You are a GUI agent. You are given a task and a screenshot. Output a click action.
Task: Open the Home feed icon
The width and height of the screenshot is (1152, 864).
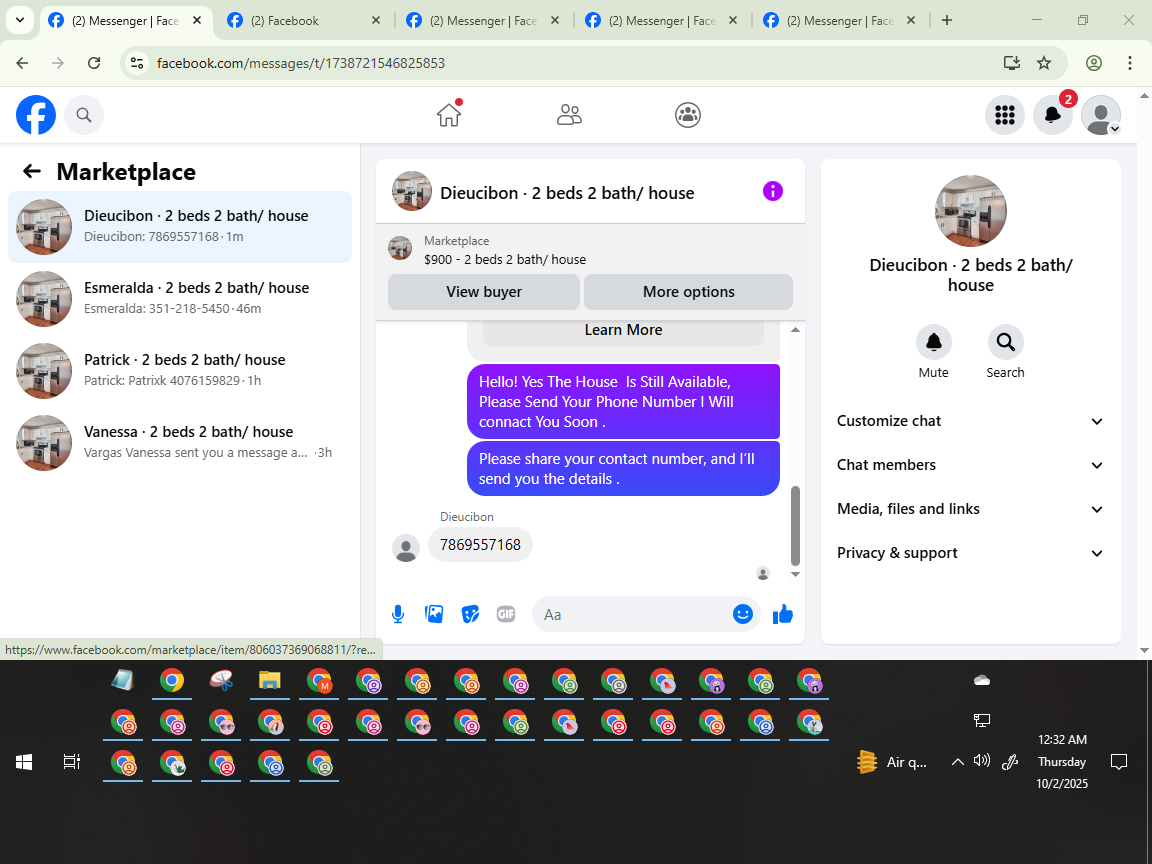coord(449,115)
